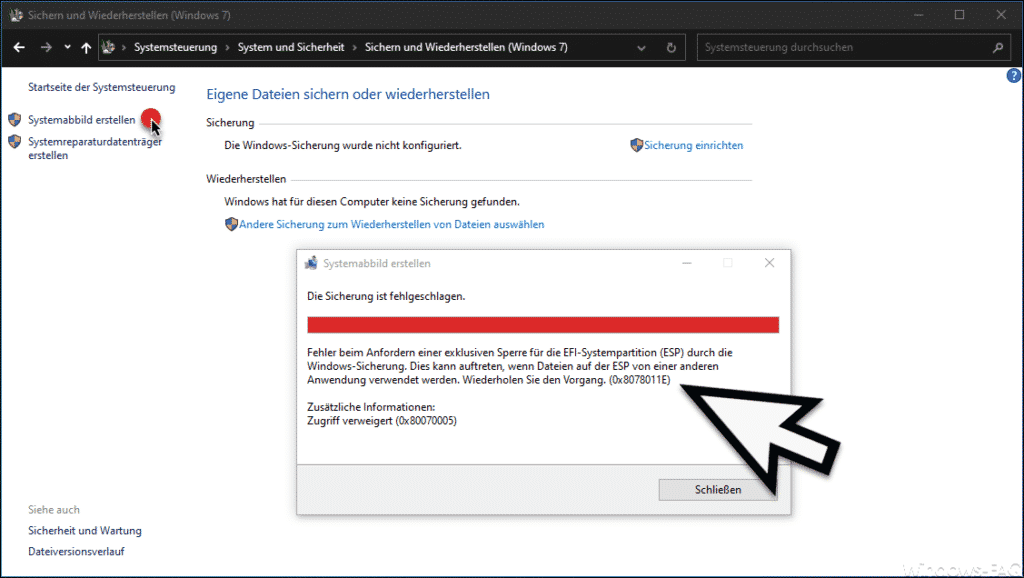The image size is (1024, 578).
Task: Refresh the control panel view
Action: pos(671,48)
